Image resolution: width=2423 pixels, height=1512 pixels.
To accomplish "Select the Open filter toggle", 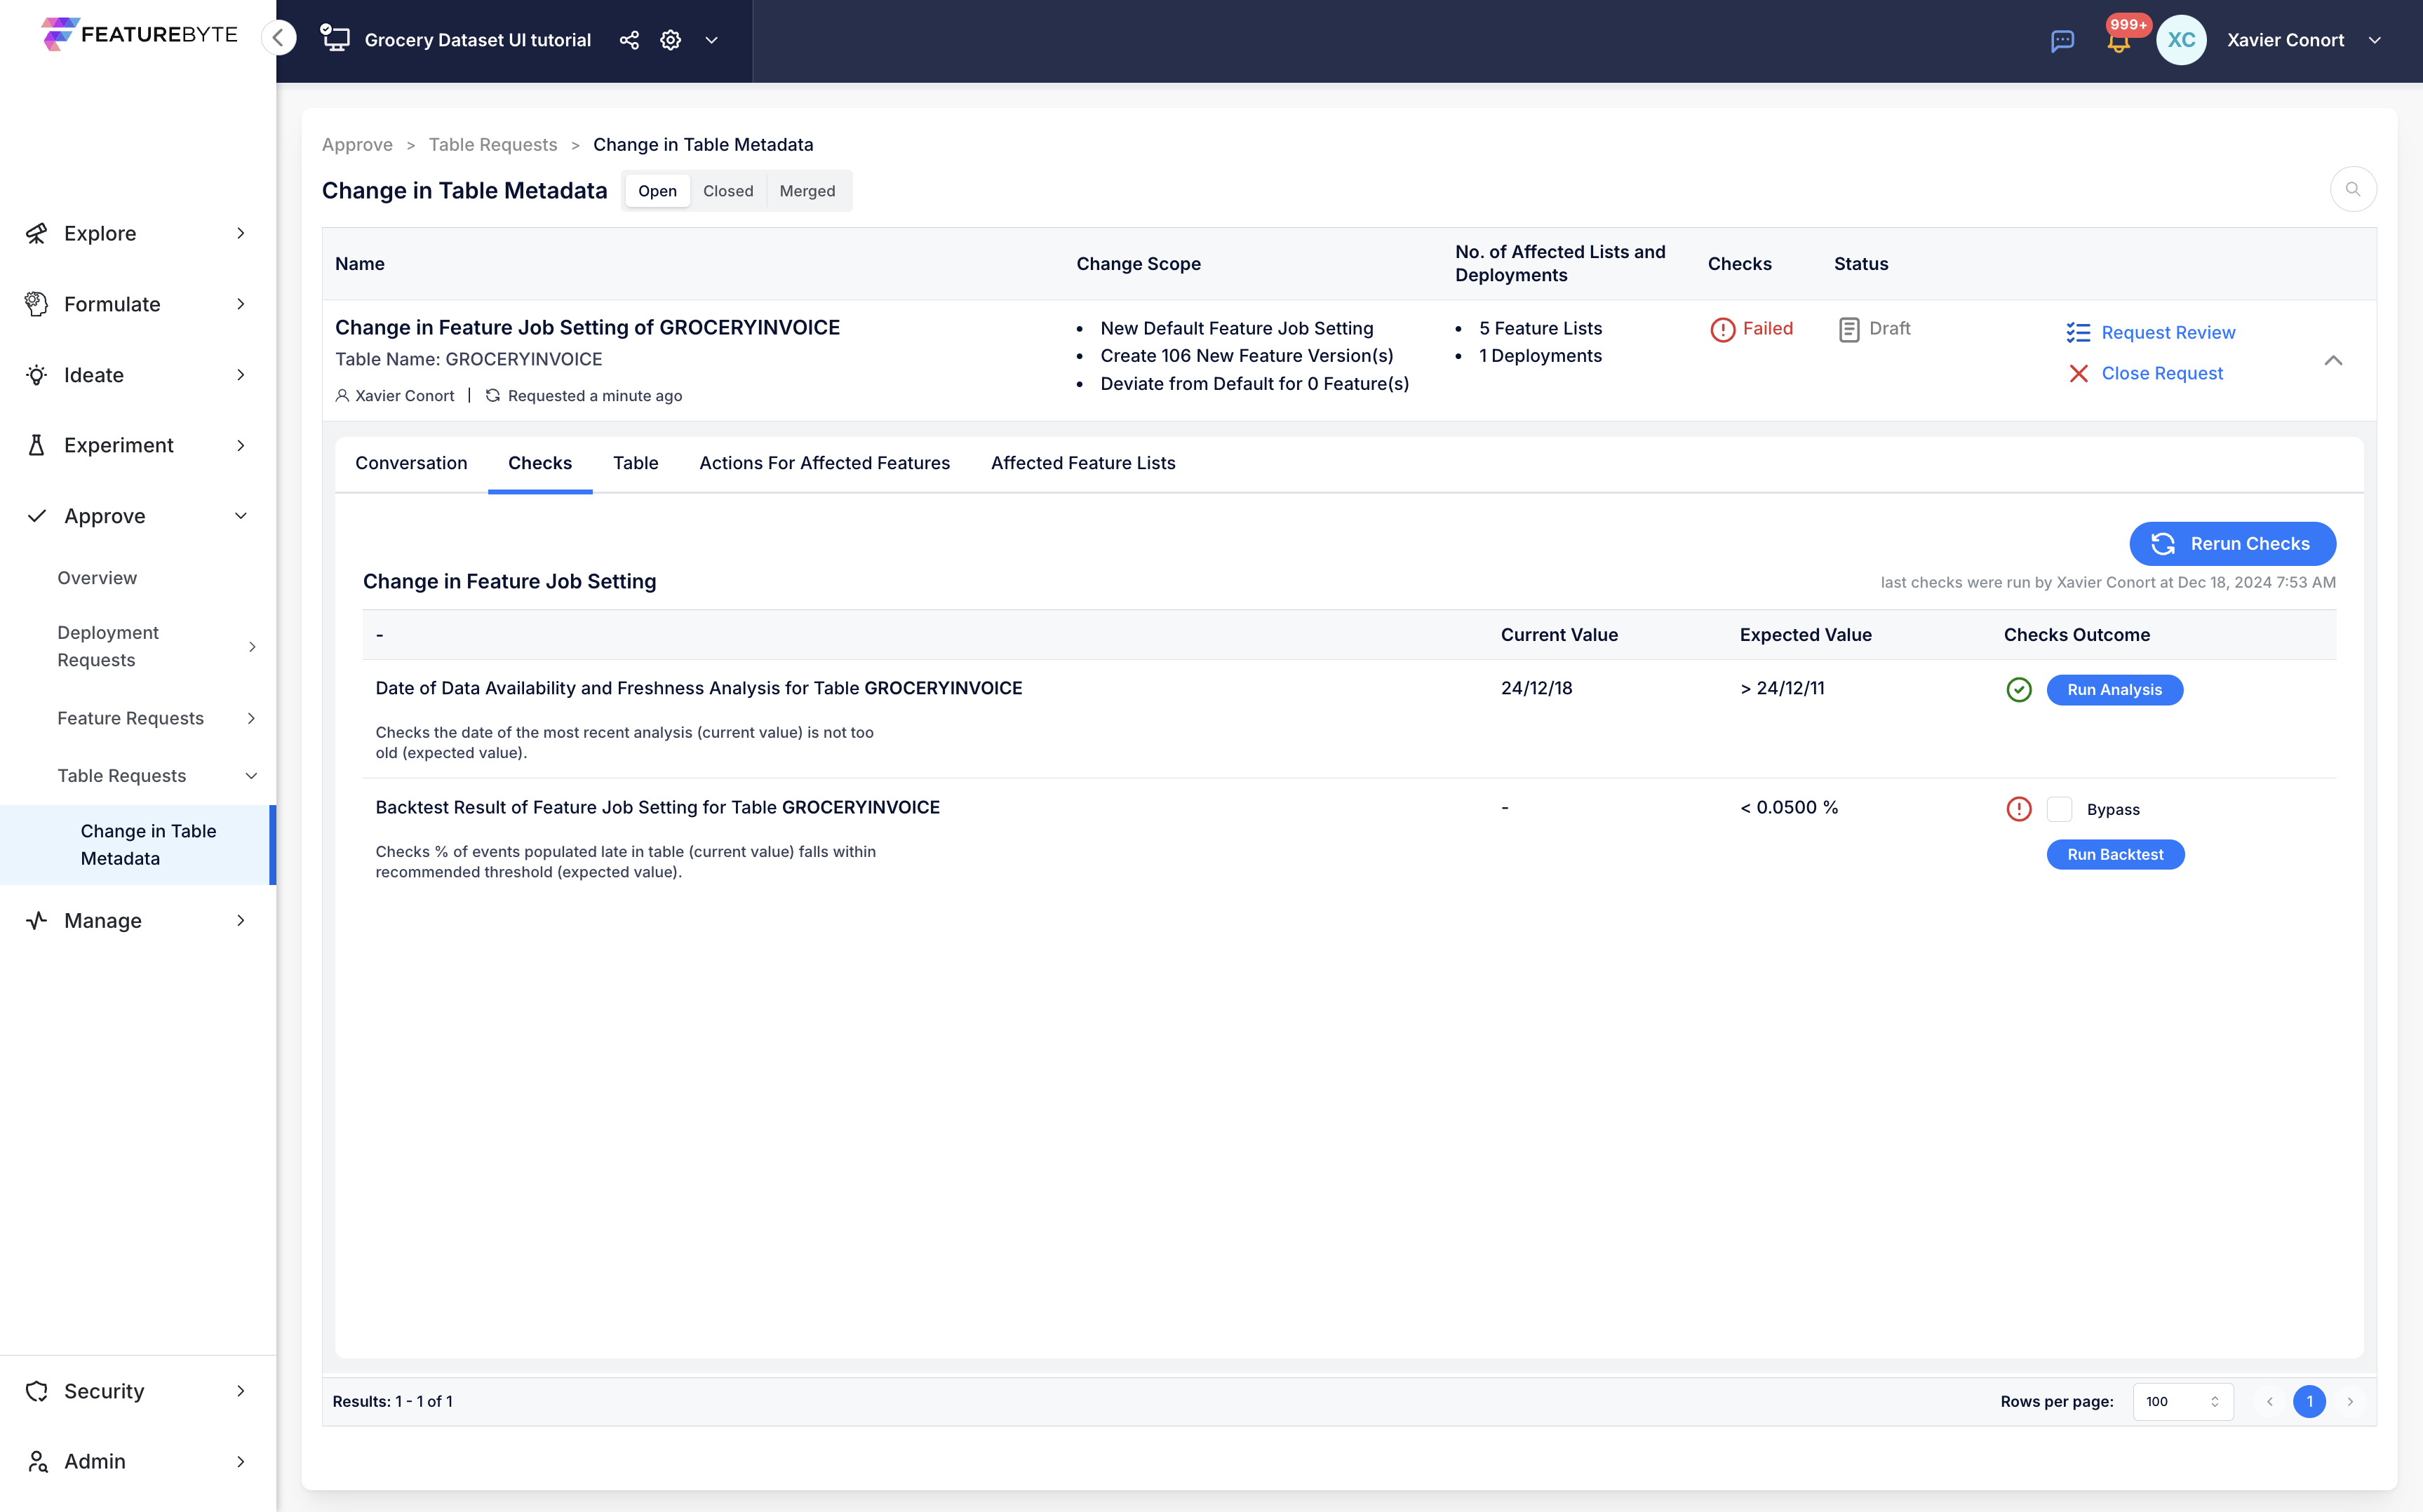I will [657, 191].
